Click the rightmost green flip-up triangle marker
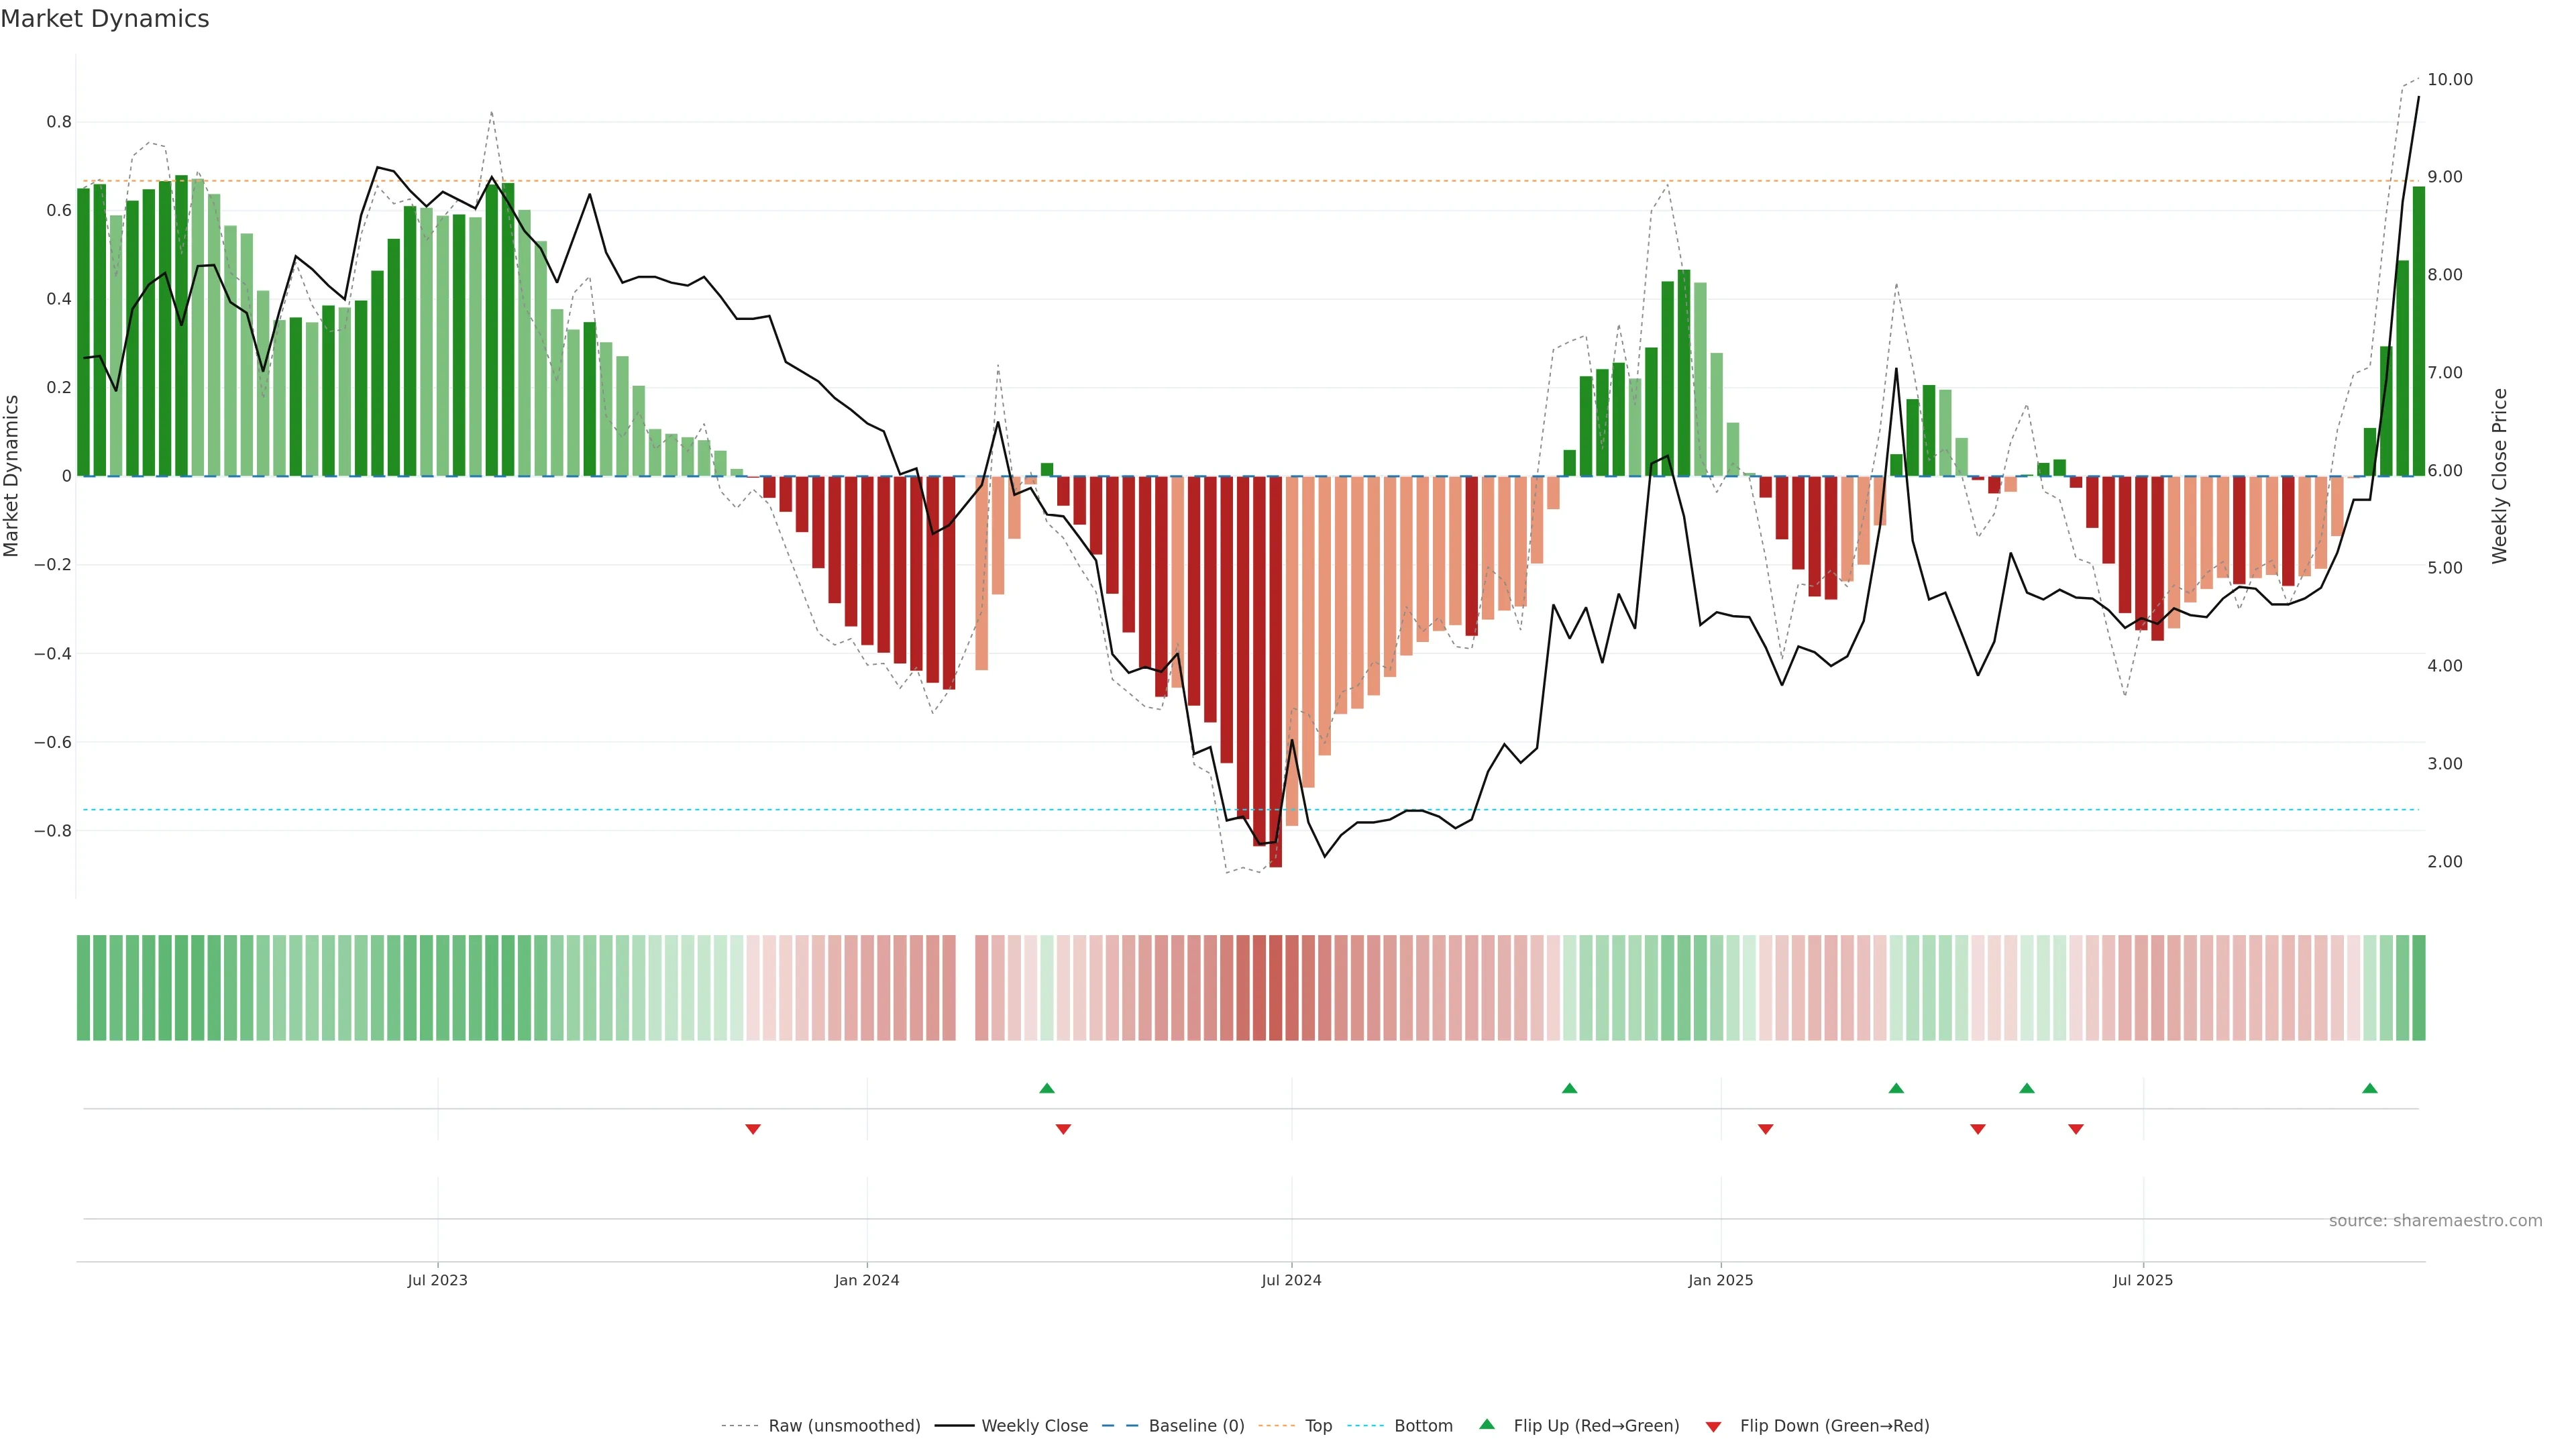Image resolution: width=2576 pixels, height=1449 pixels. tap(2369, 1088)
